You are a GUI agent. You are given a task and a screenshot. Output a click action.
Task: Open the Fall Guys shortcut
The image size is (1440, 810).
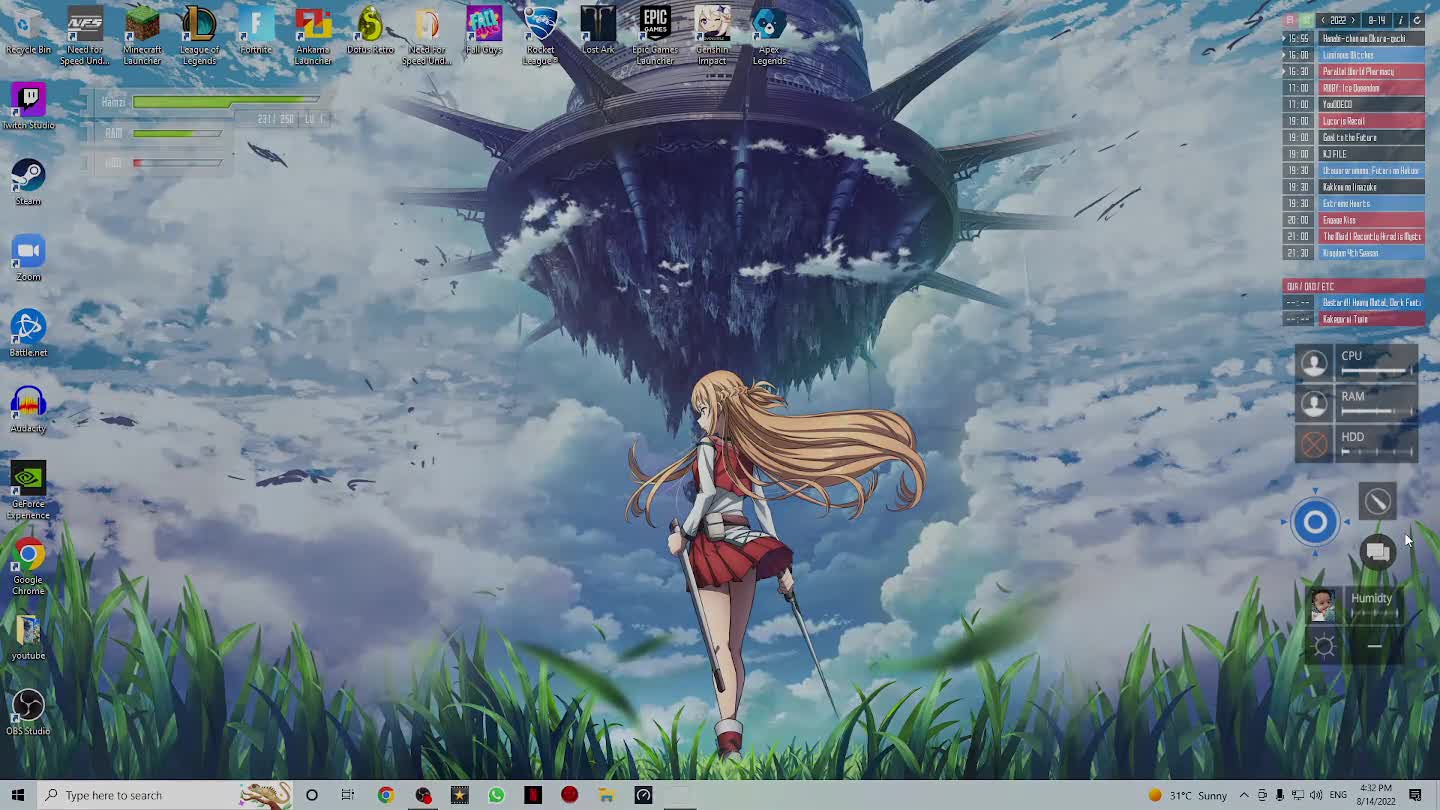click(x=484, y=30)
